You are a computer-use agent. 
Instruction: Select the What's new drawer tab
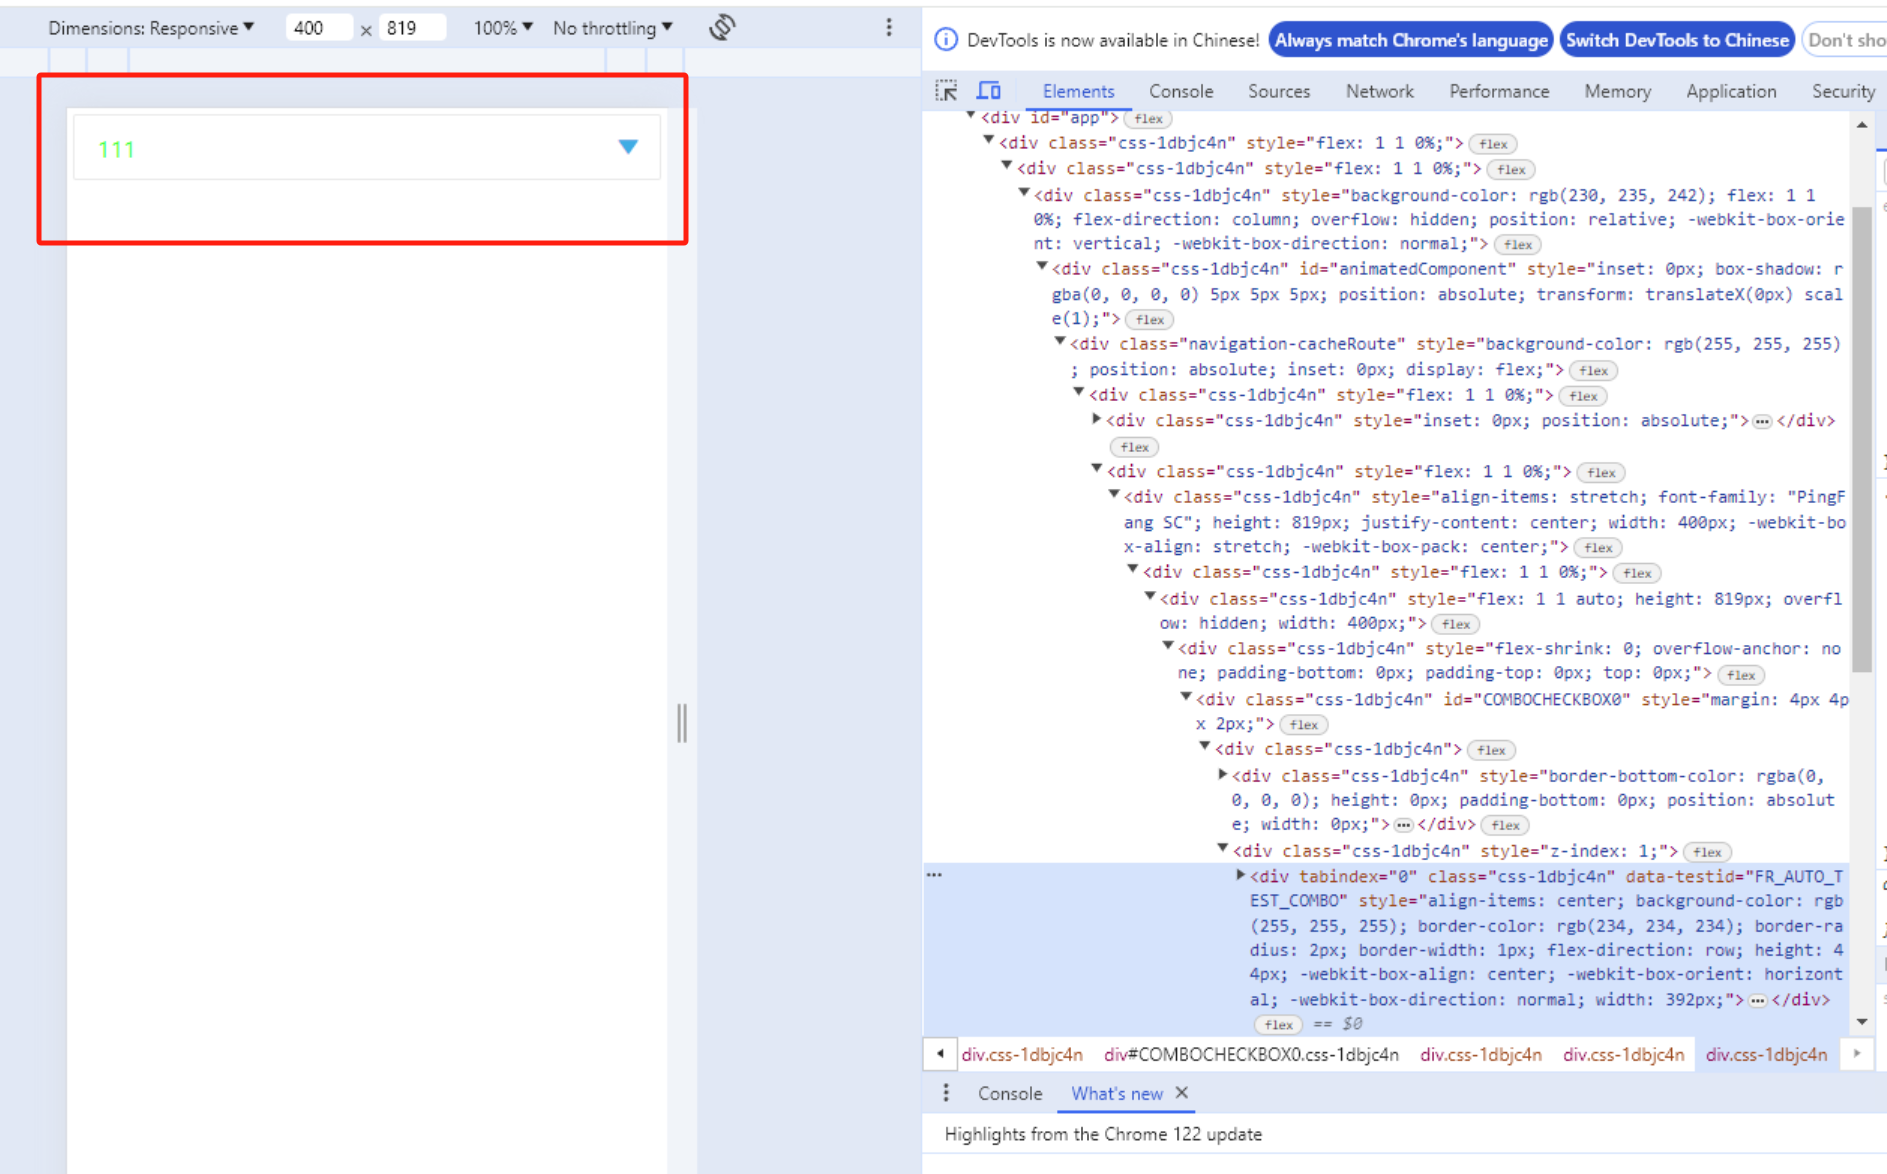click(1116, 1093)
